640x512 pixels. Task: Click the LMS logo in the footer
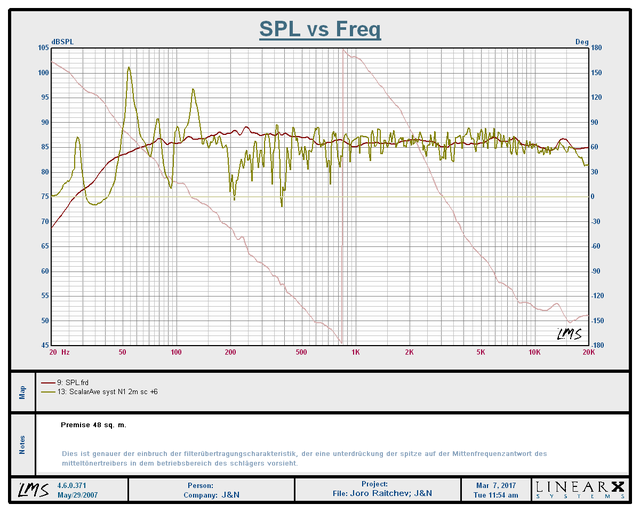pyautogui.click(x=33, y=490)
